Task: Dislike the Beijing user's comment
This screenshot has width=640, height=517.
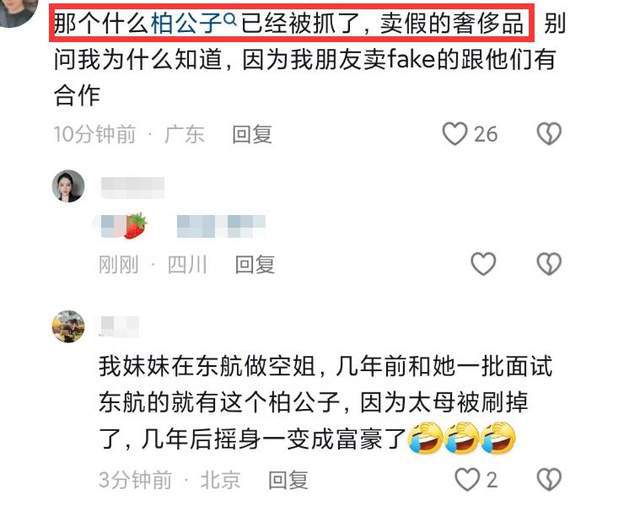Action: 549,479
